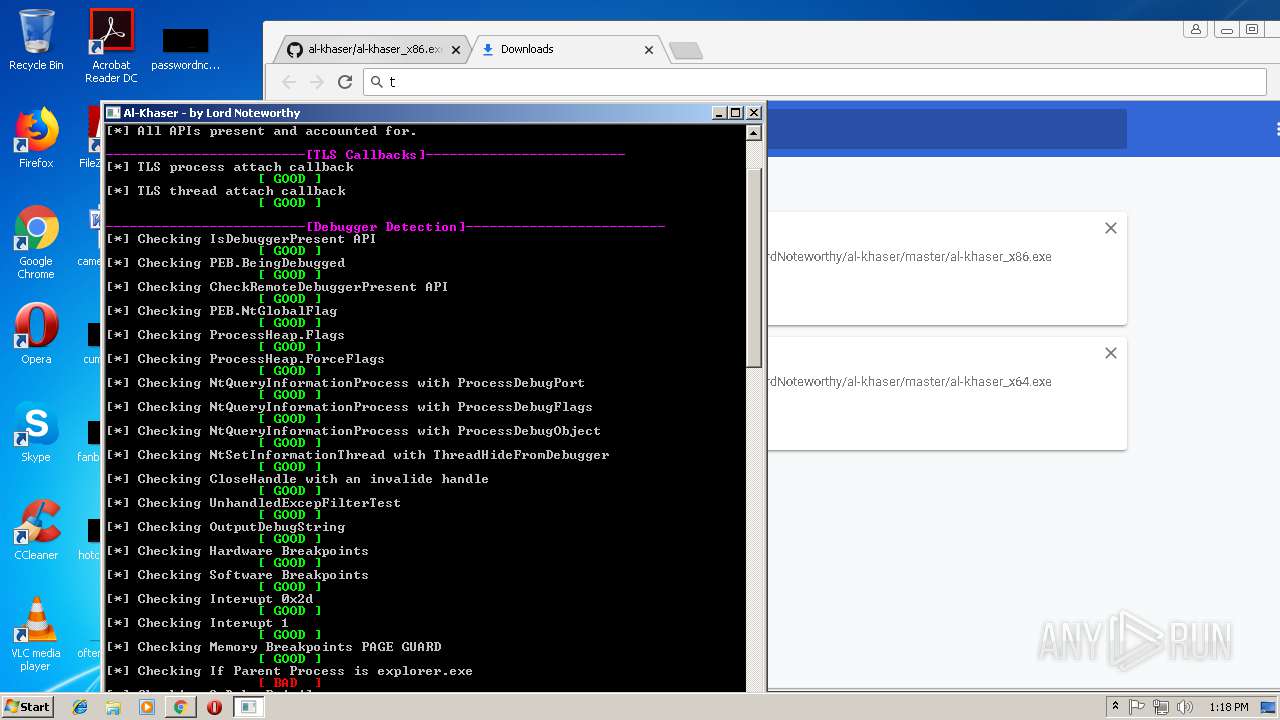Screen dimensions: 1280x720
Task: Open Windows Media Player from the taskbar
Action: [147, 707]
